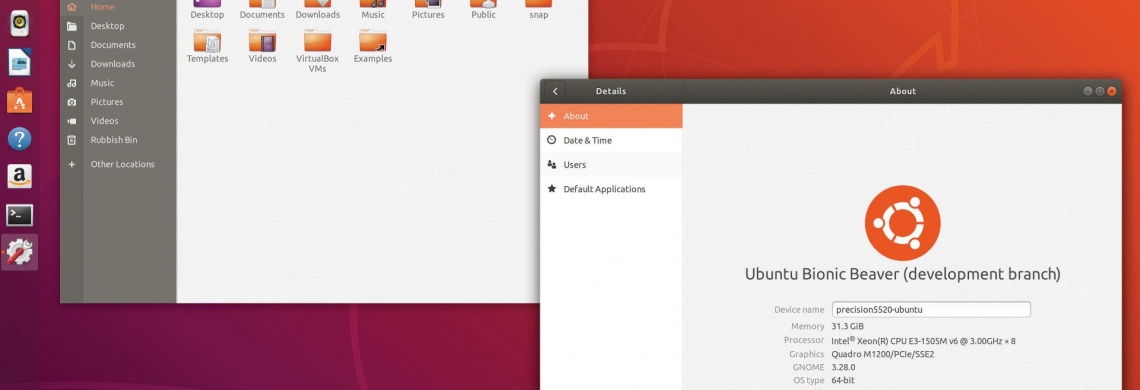The width and height of the screenshot is (1140, 390).
Task: Select Pictures in Files sidebar
Action: pos(118,102)
